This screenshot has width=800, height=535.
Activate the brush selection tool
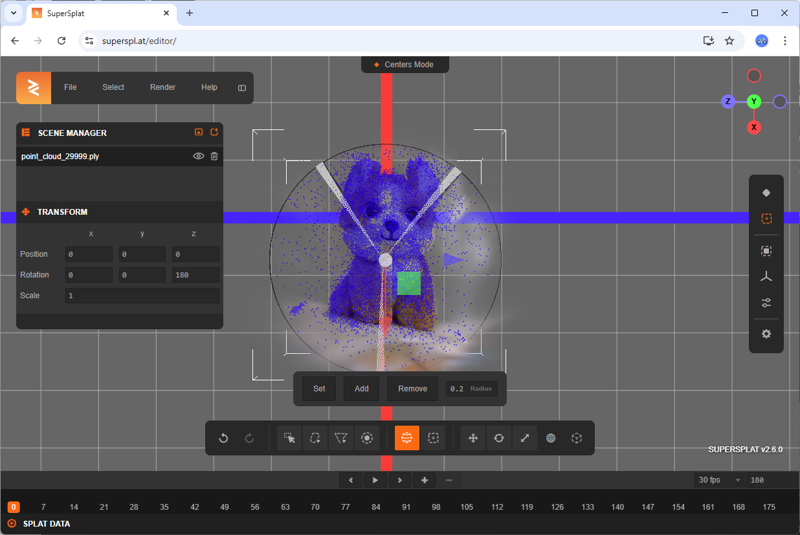(x=367, y=438)
